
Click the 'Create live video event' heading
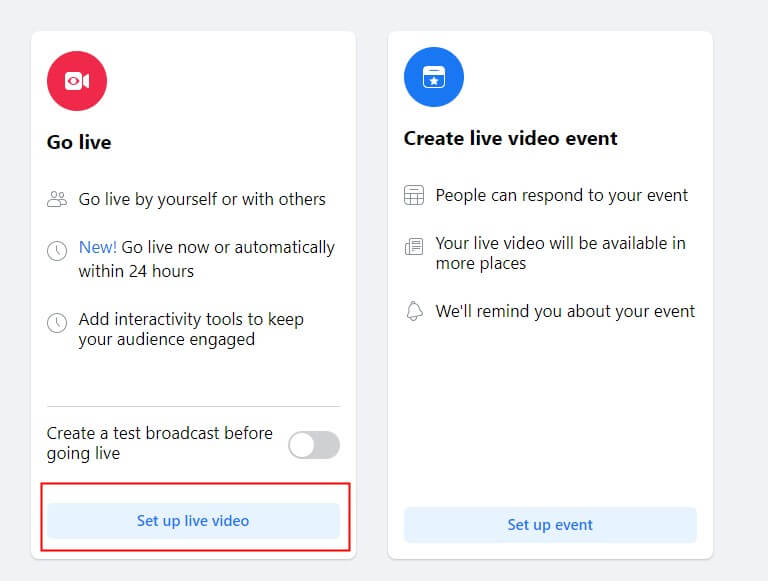pyautogui.click(x=510, y=138)
